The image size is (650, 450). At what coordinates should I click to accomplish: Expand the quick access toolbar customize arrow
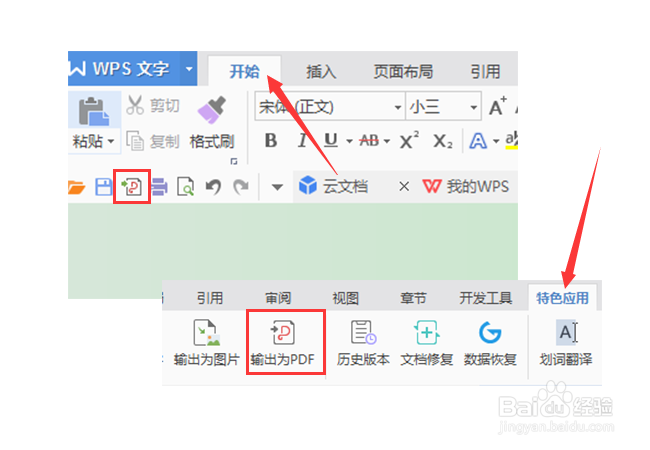[277, 187]
